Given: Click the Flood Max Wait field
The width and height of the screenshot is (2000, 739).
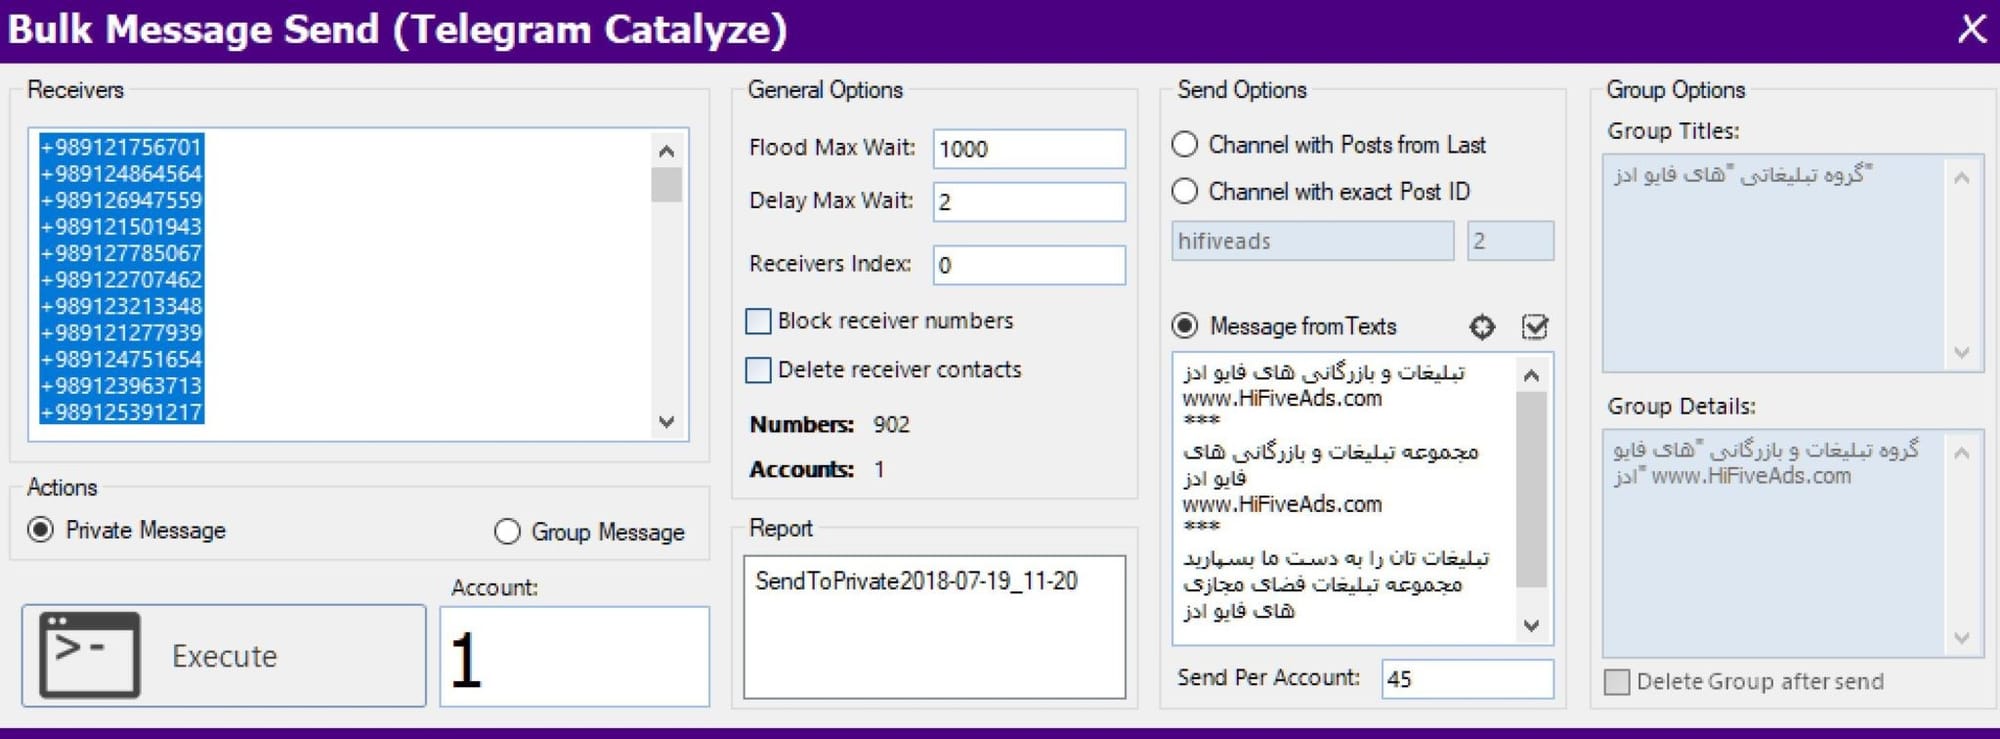Looking at the screenshot, I should pos(1028,149).
